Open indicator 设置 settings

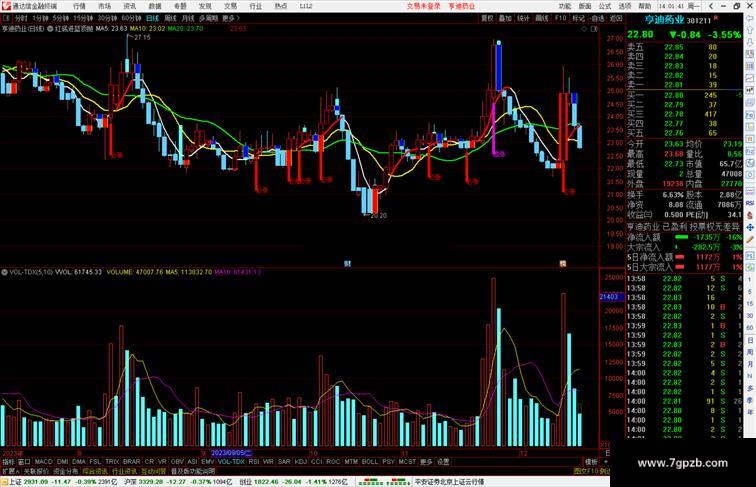tap(443, 462)
